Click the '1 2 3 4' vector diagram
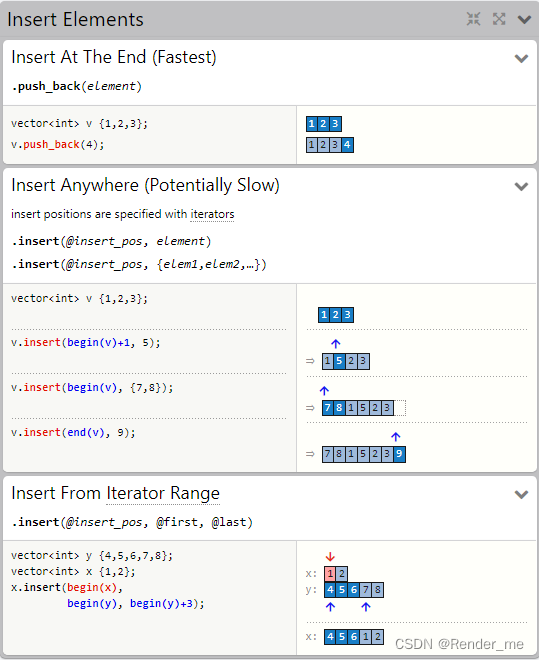Image resolution: width=539 pixels, height=660 pixels. [x=330, y=145]
